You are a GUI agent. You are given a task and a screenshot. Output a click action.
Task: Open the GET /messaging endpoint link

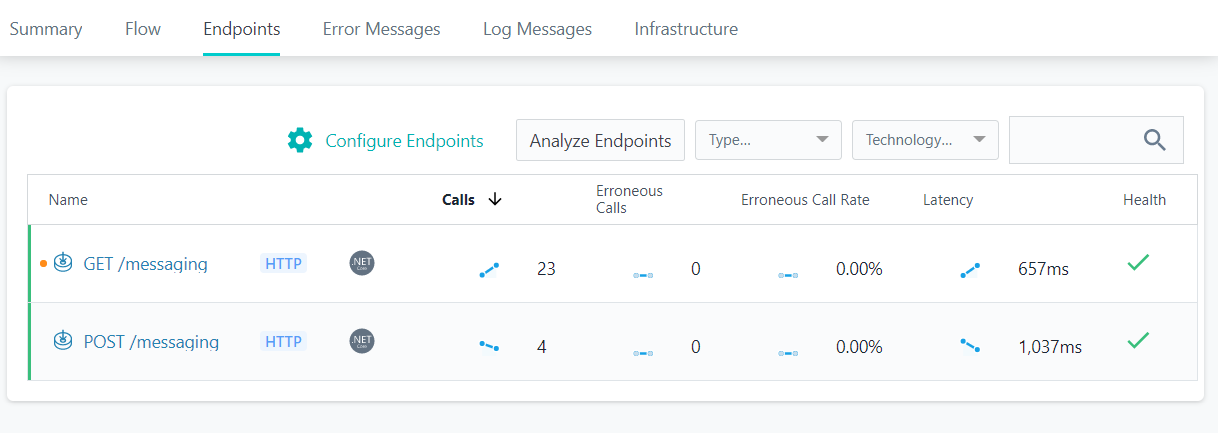pos(145,264)
